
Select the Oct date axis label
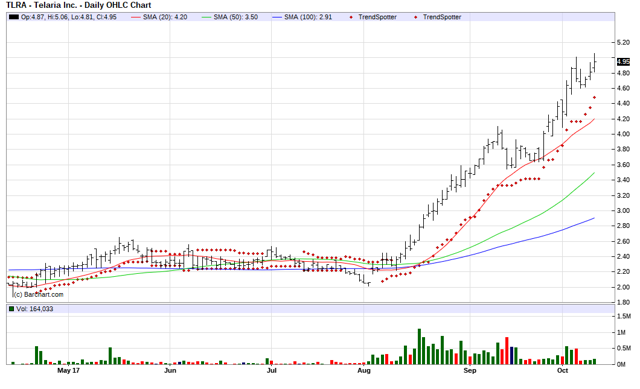(562, 370)
